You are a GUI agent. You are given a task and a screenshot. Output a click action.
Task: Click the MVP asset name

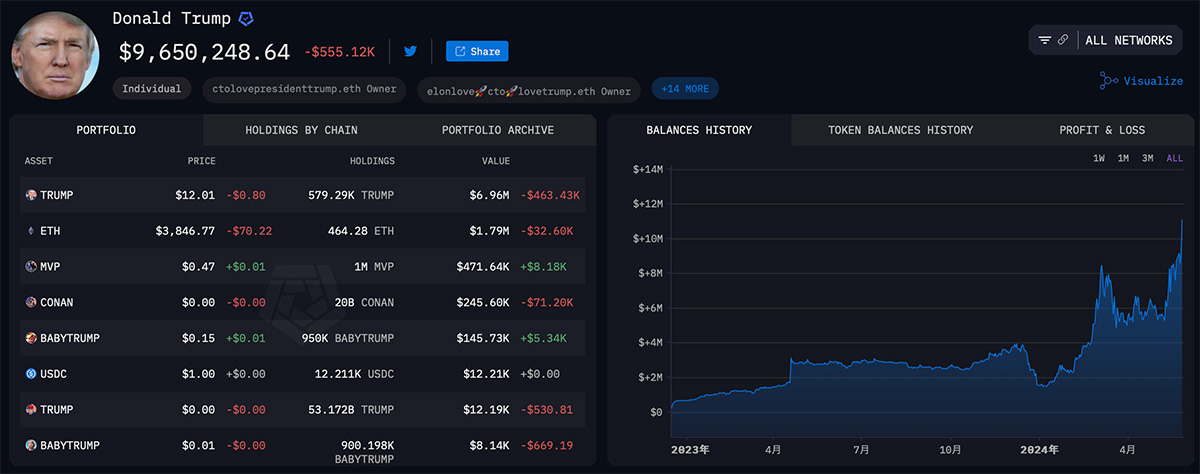[50, 267]
